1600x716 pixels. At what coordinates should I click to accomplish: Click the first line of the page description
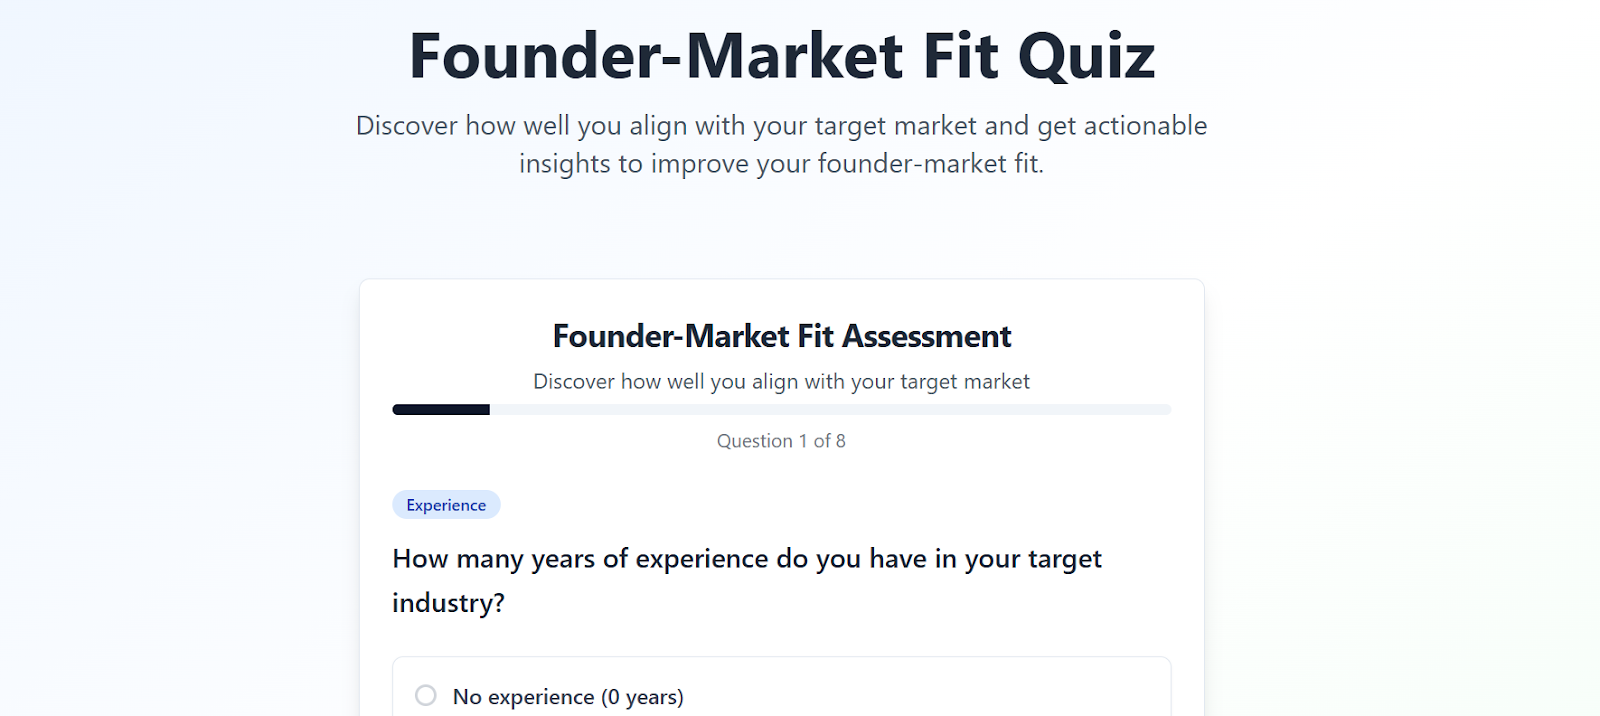tap(781, 126)
